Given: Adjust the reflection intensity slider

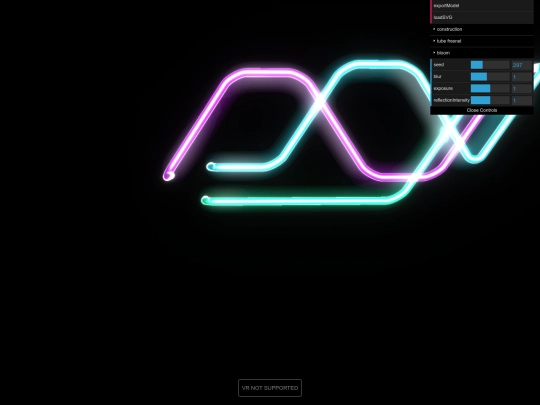Looking at the screenshot, I should tap(490, 100).
